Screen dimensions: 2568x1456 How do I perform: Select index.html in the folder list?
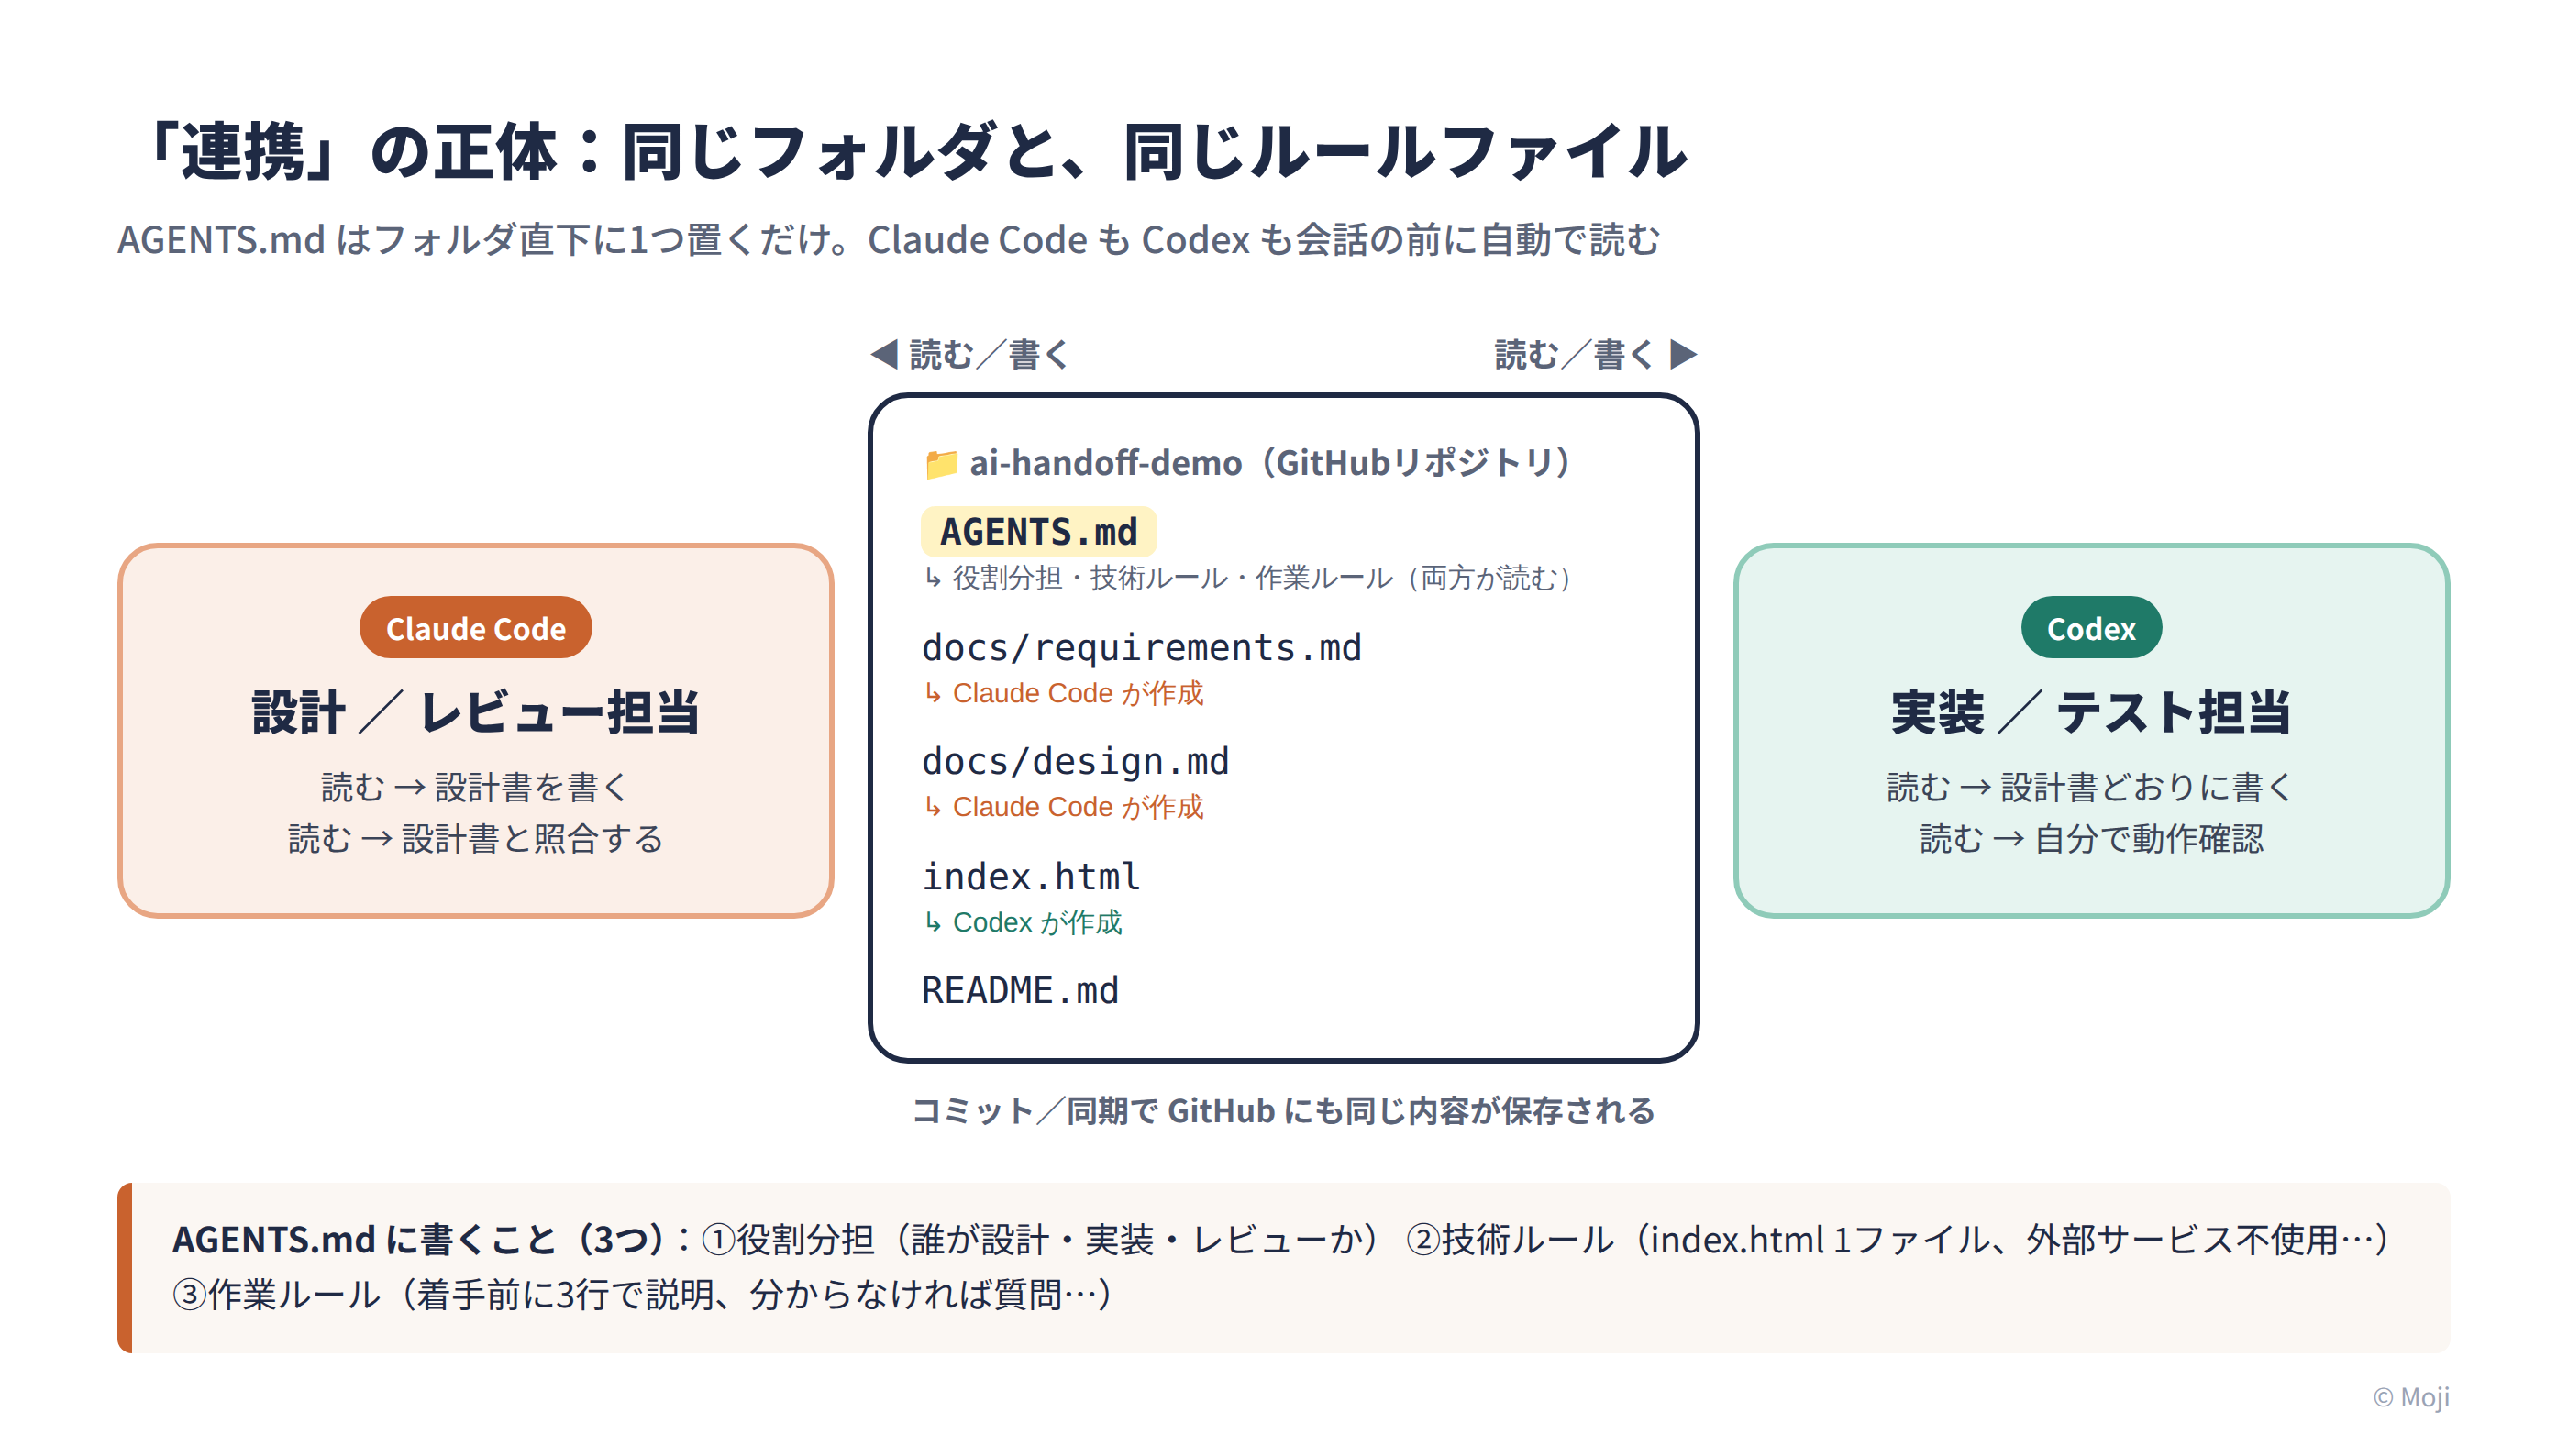(x=1031, y=876)
